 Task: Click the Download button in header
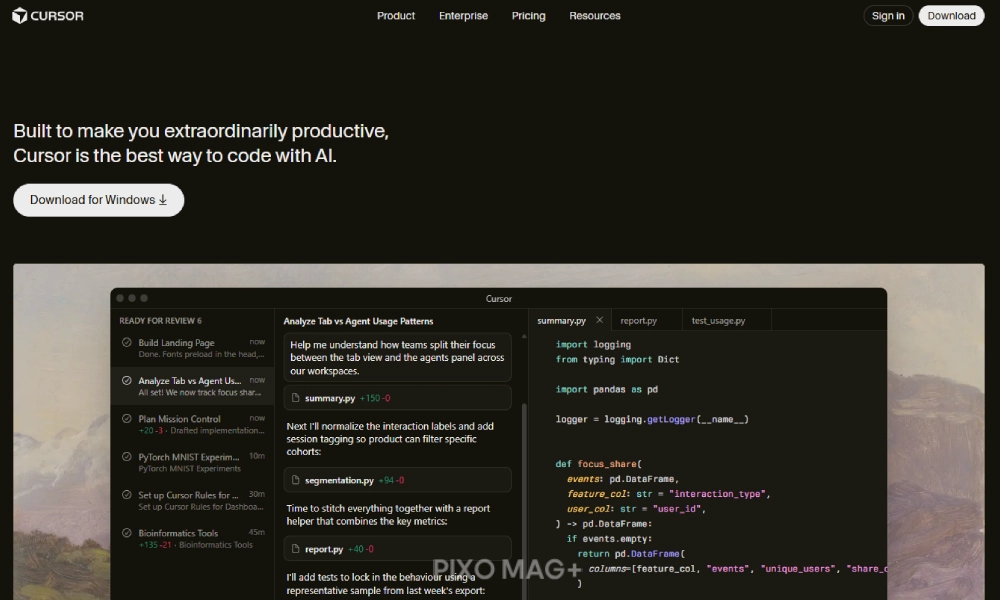click(951, 16)
